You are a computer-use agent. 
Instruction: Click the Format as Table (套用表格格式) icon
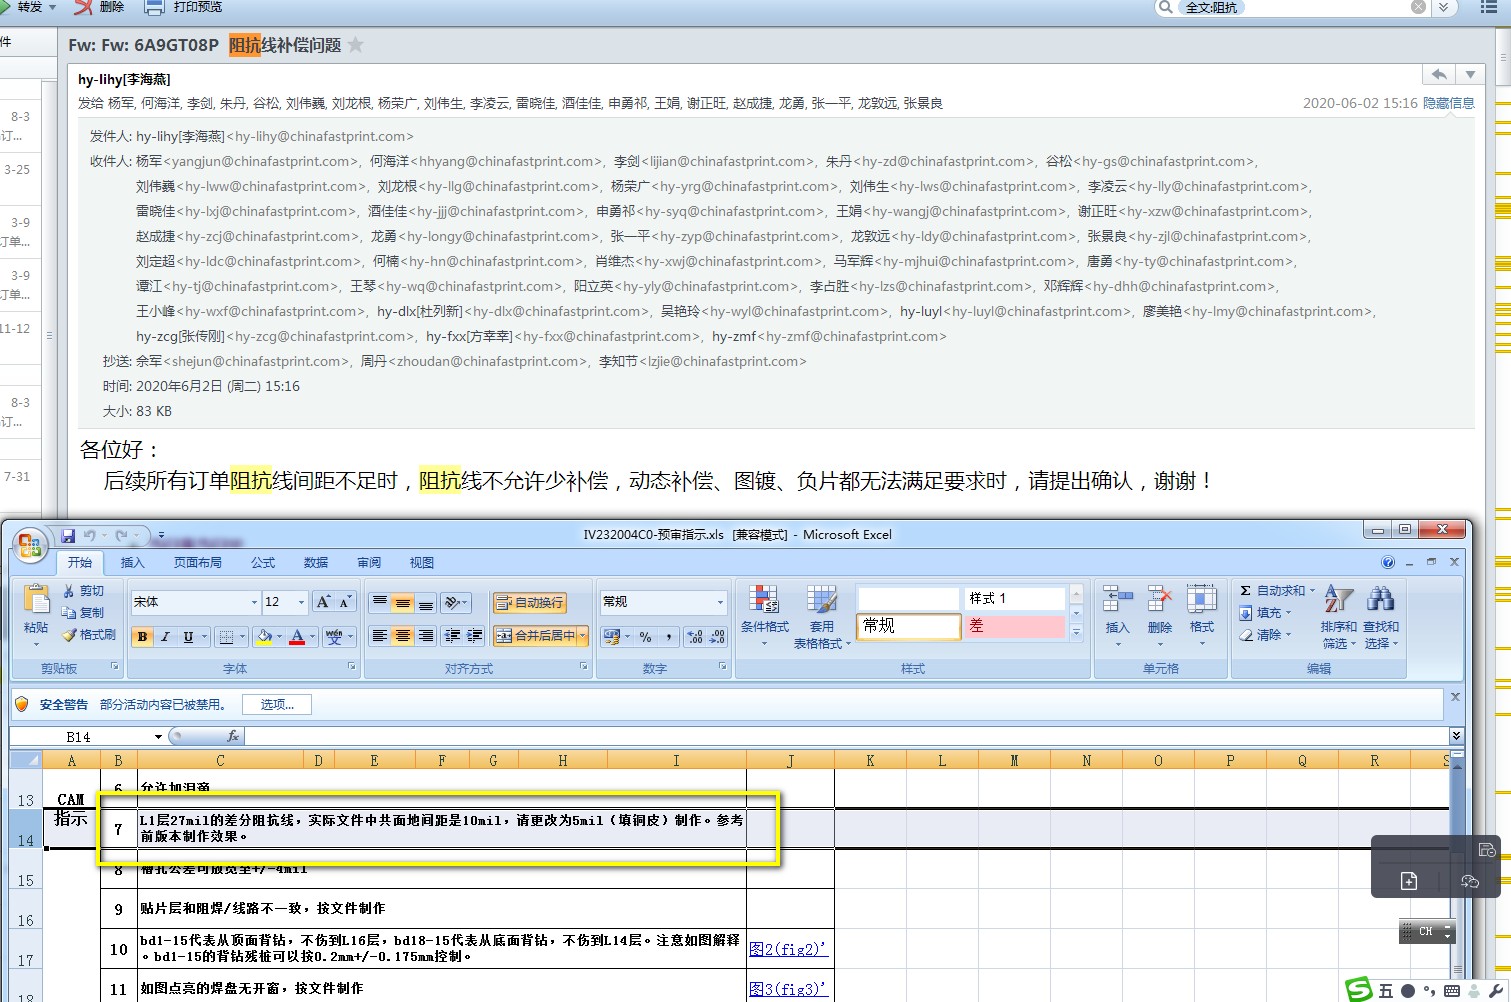tap(822, 600)
